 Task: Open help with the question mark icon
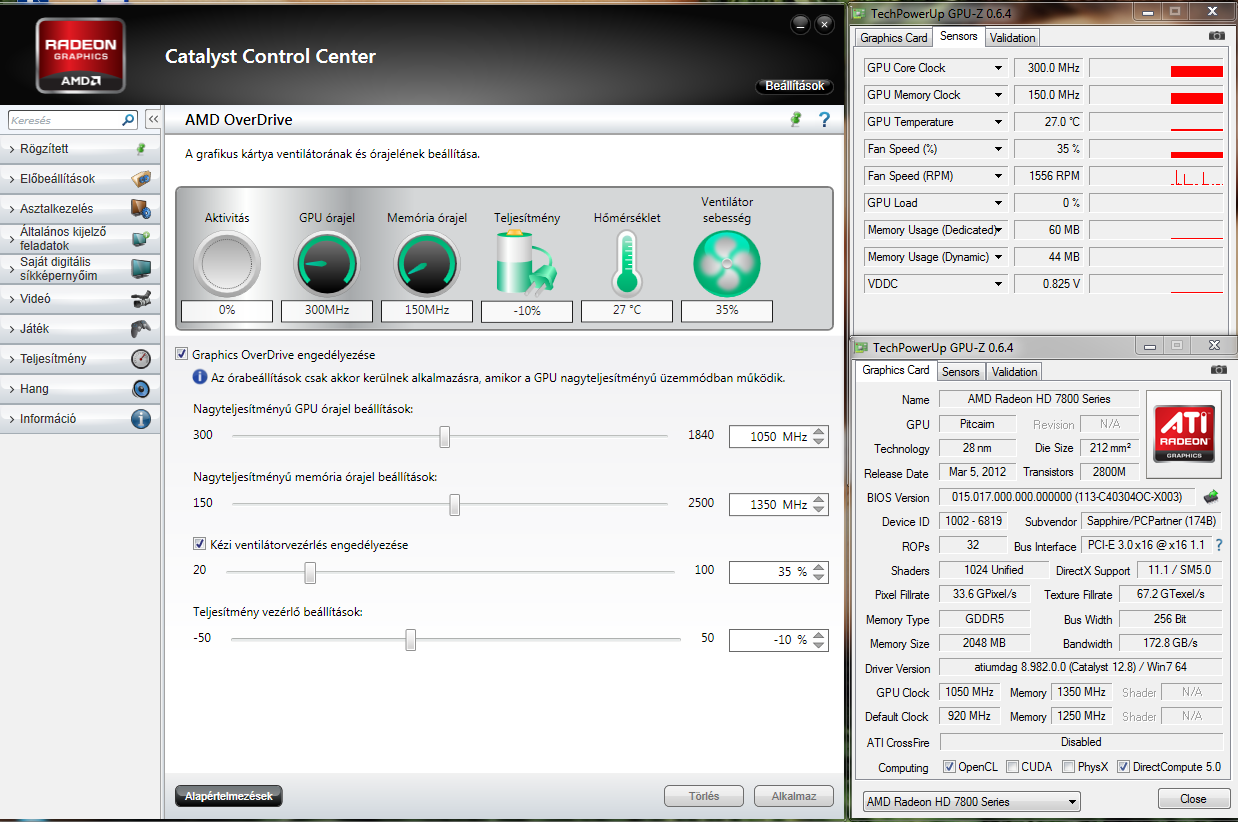point(824,120)
